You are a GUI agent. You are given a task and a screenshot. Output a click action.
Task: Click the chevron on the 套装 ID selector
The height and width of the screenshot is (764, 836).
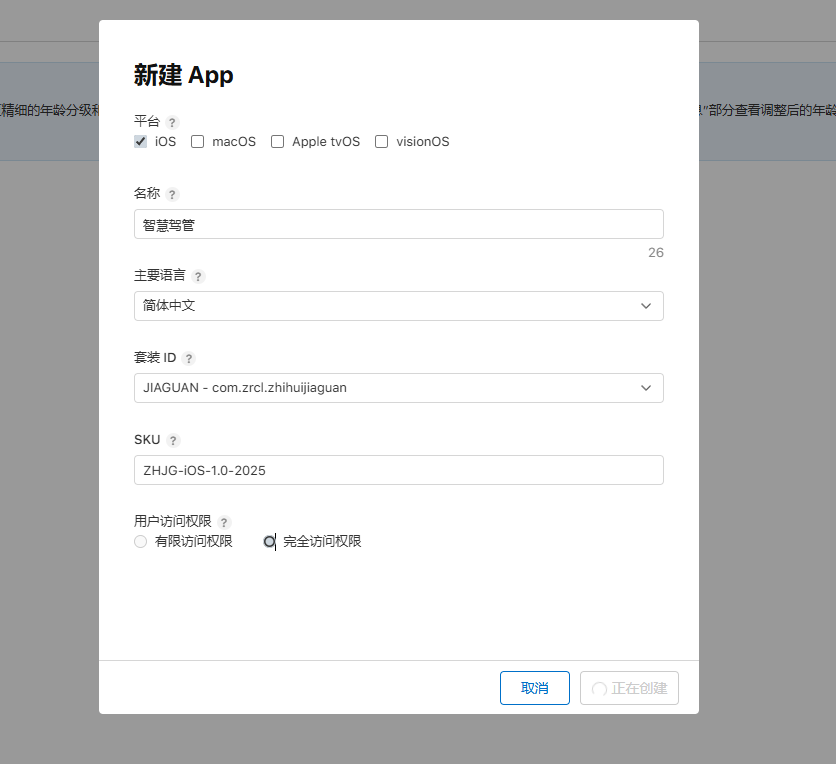[x=647, y=388]
